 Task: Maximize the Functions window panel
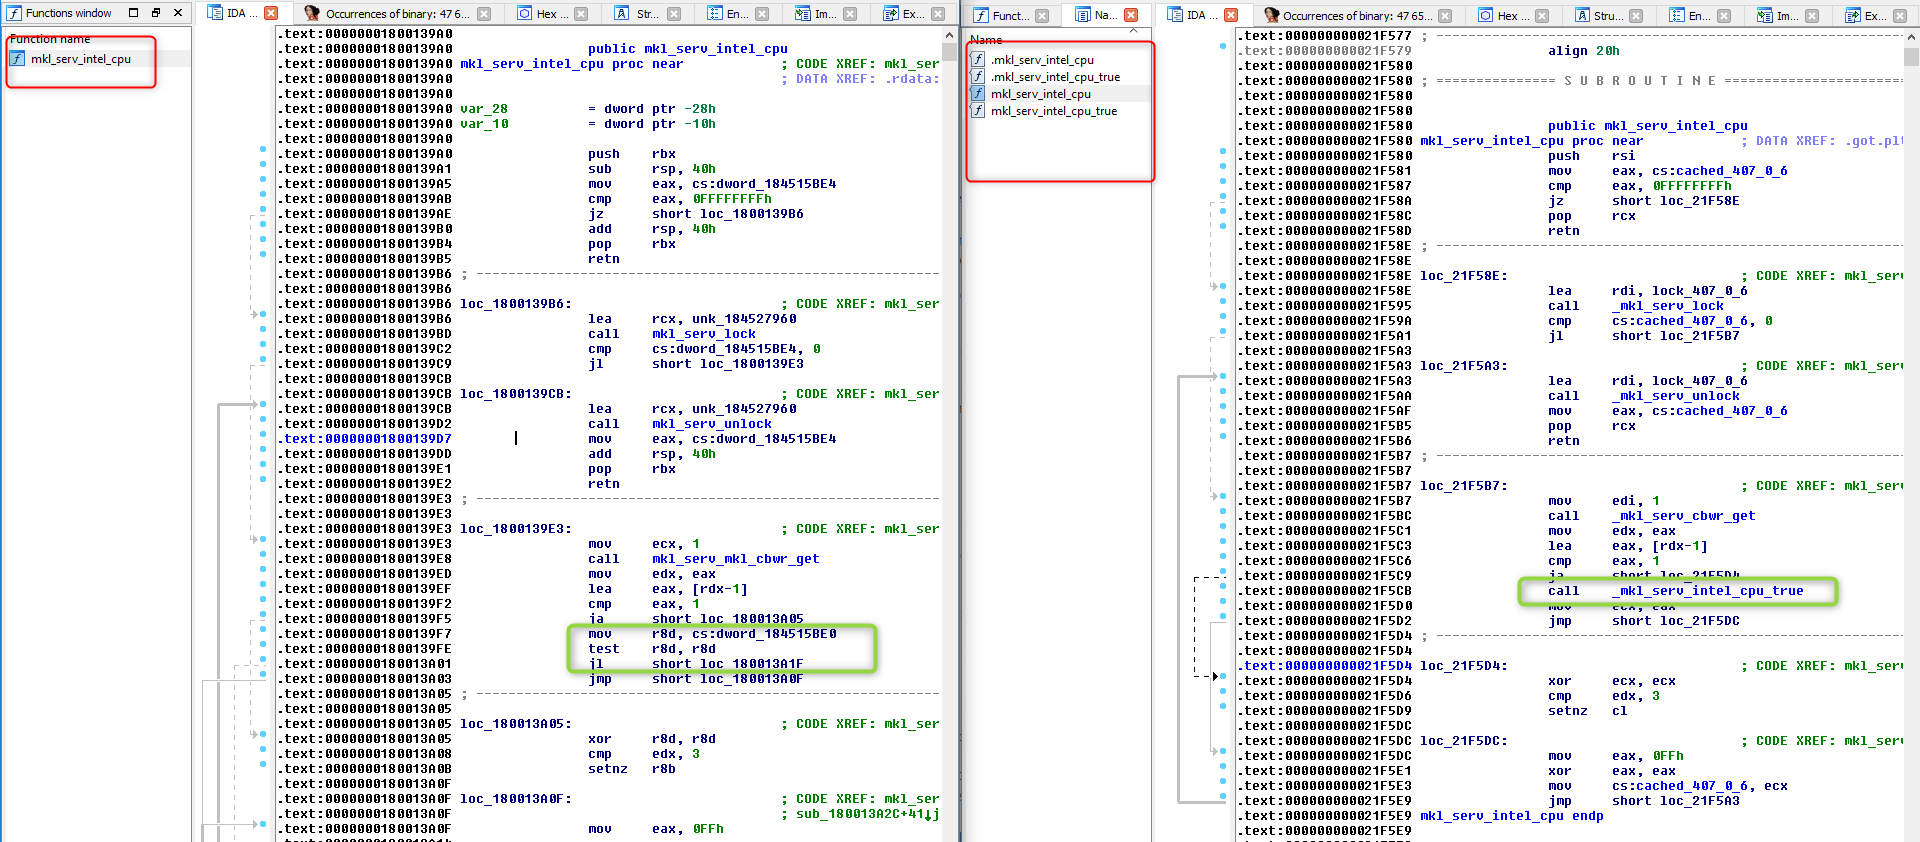click(134, 13)
